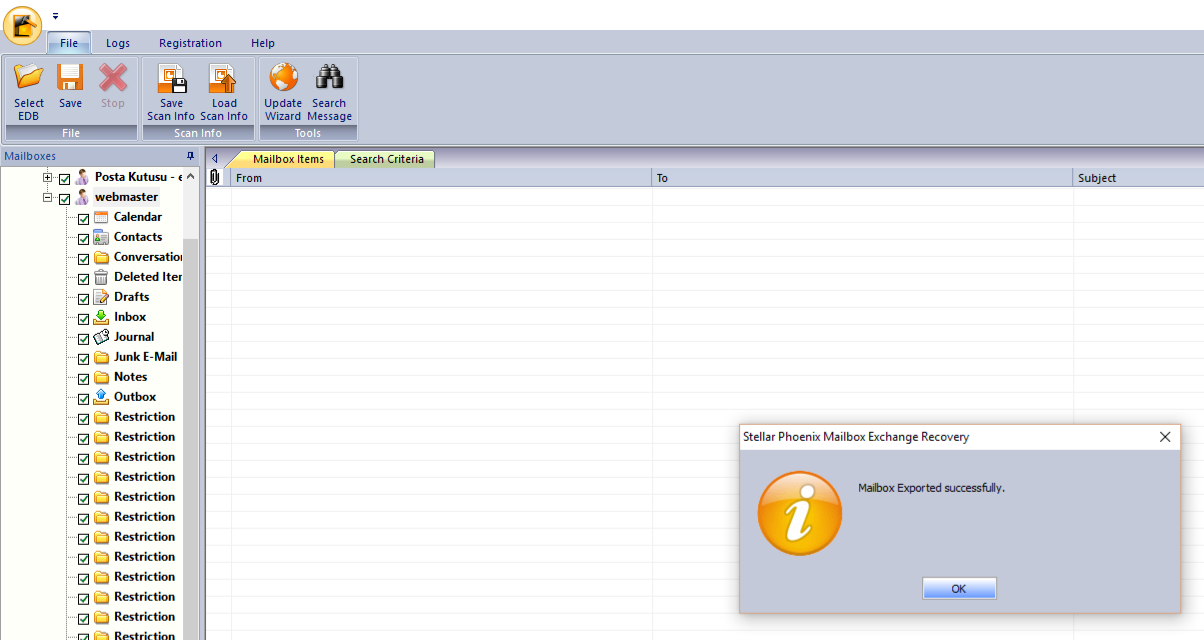Viewport: 1204px width, 640px height.
Task: Click the Inbox tray icon
Action: pos(101,317)
